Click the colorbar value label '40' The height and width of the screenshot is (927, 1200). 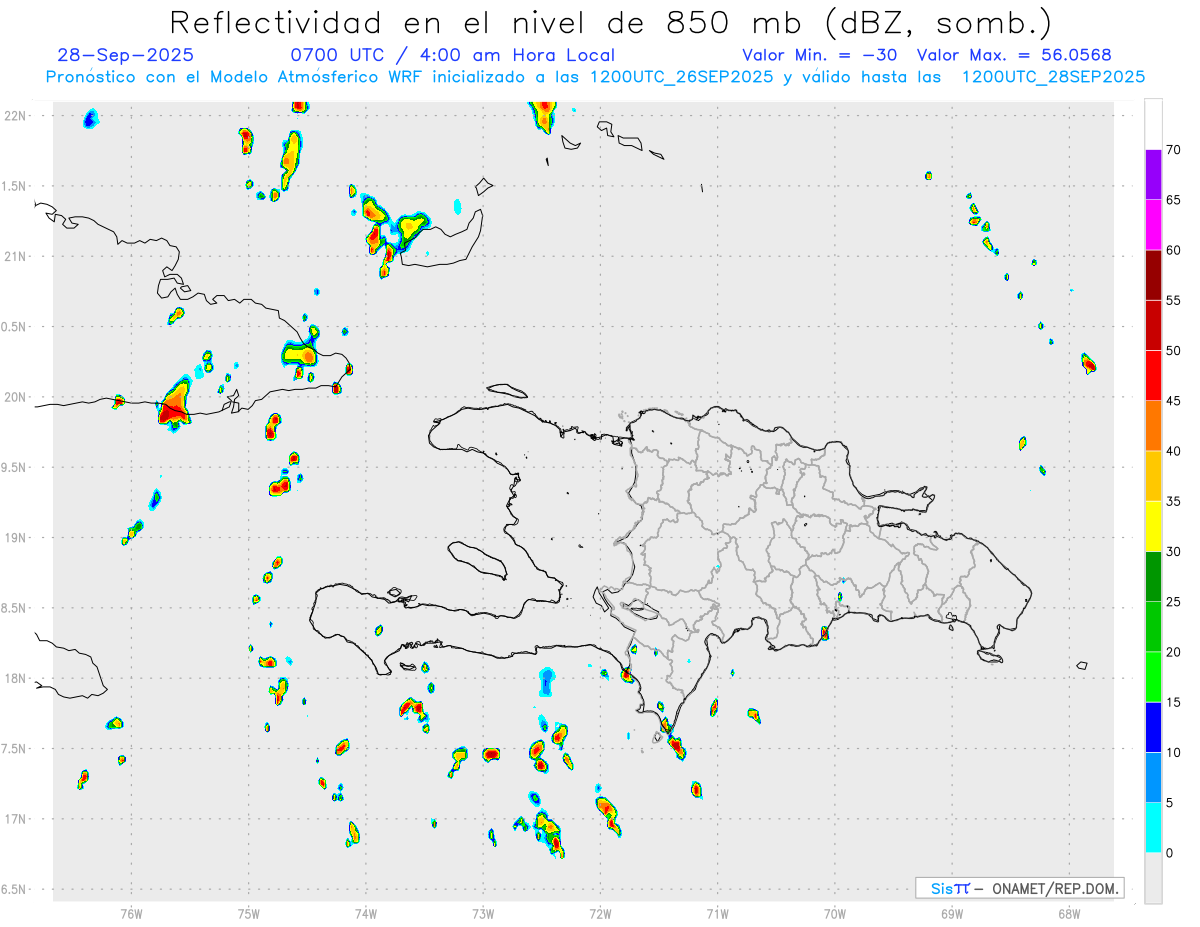[1173, 451]
